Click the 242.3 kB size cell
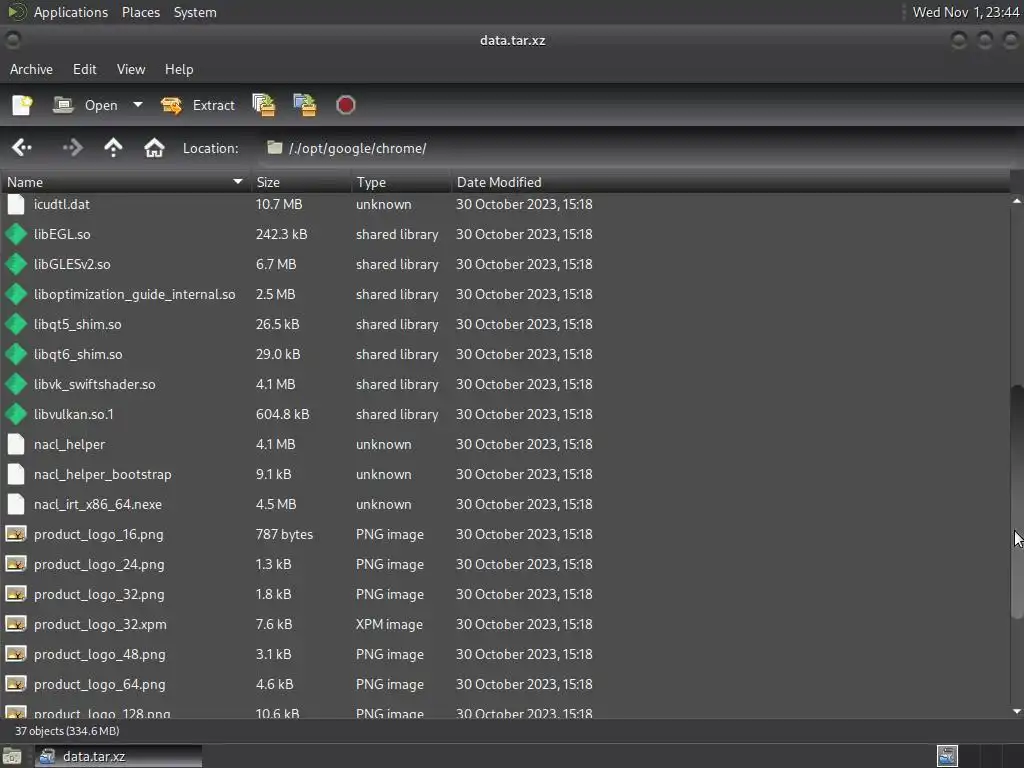The width and height of the screenshot is (1024, 768). 281,234
